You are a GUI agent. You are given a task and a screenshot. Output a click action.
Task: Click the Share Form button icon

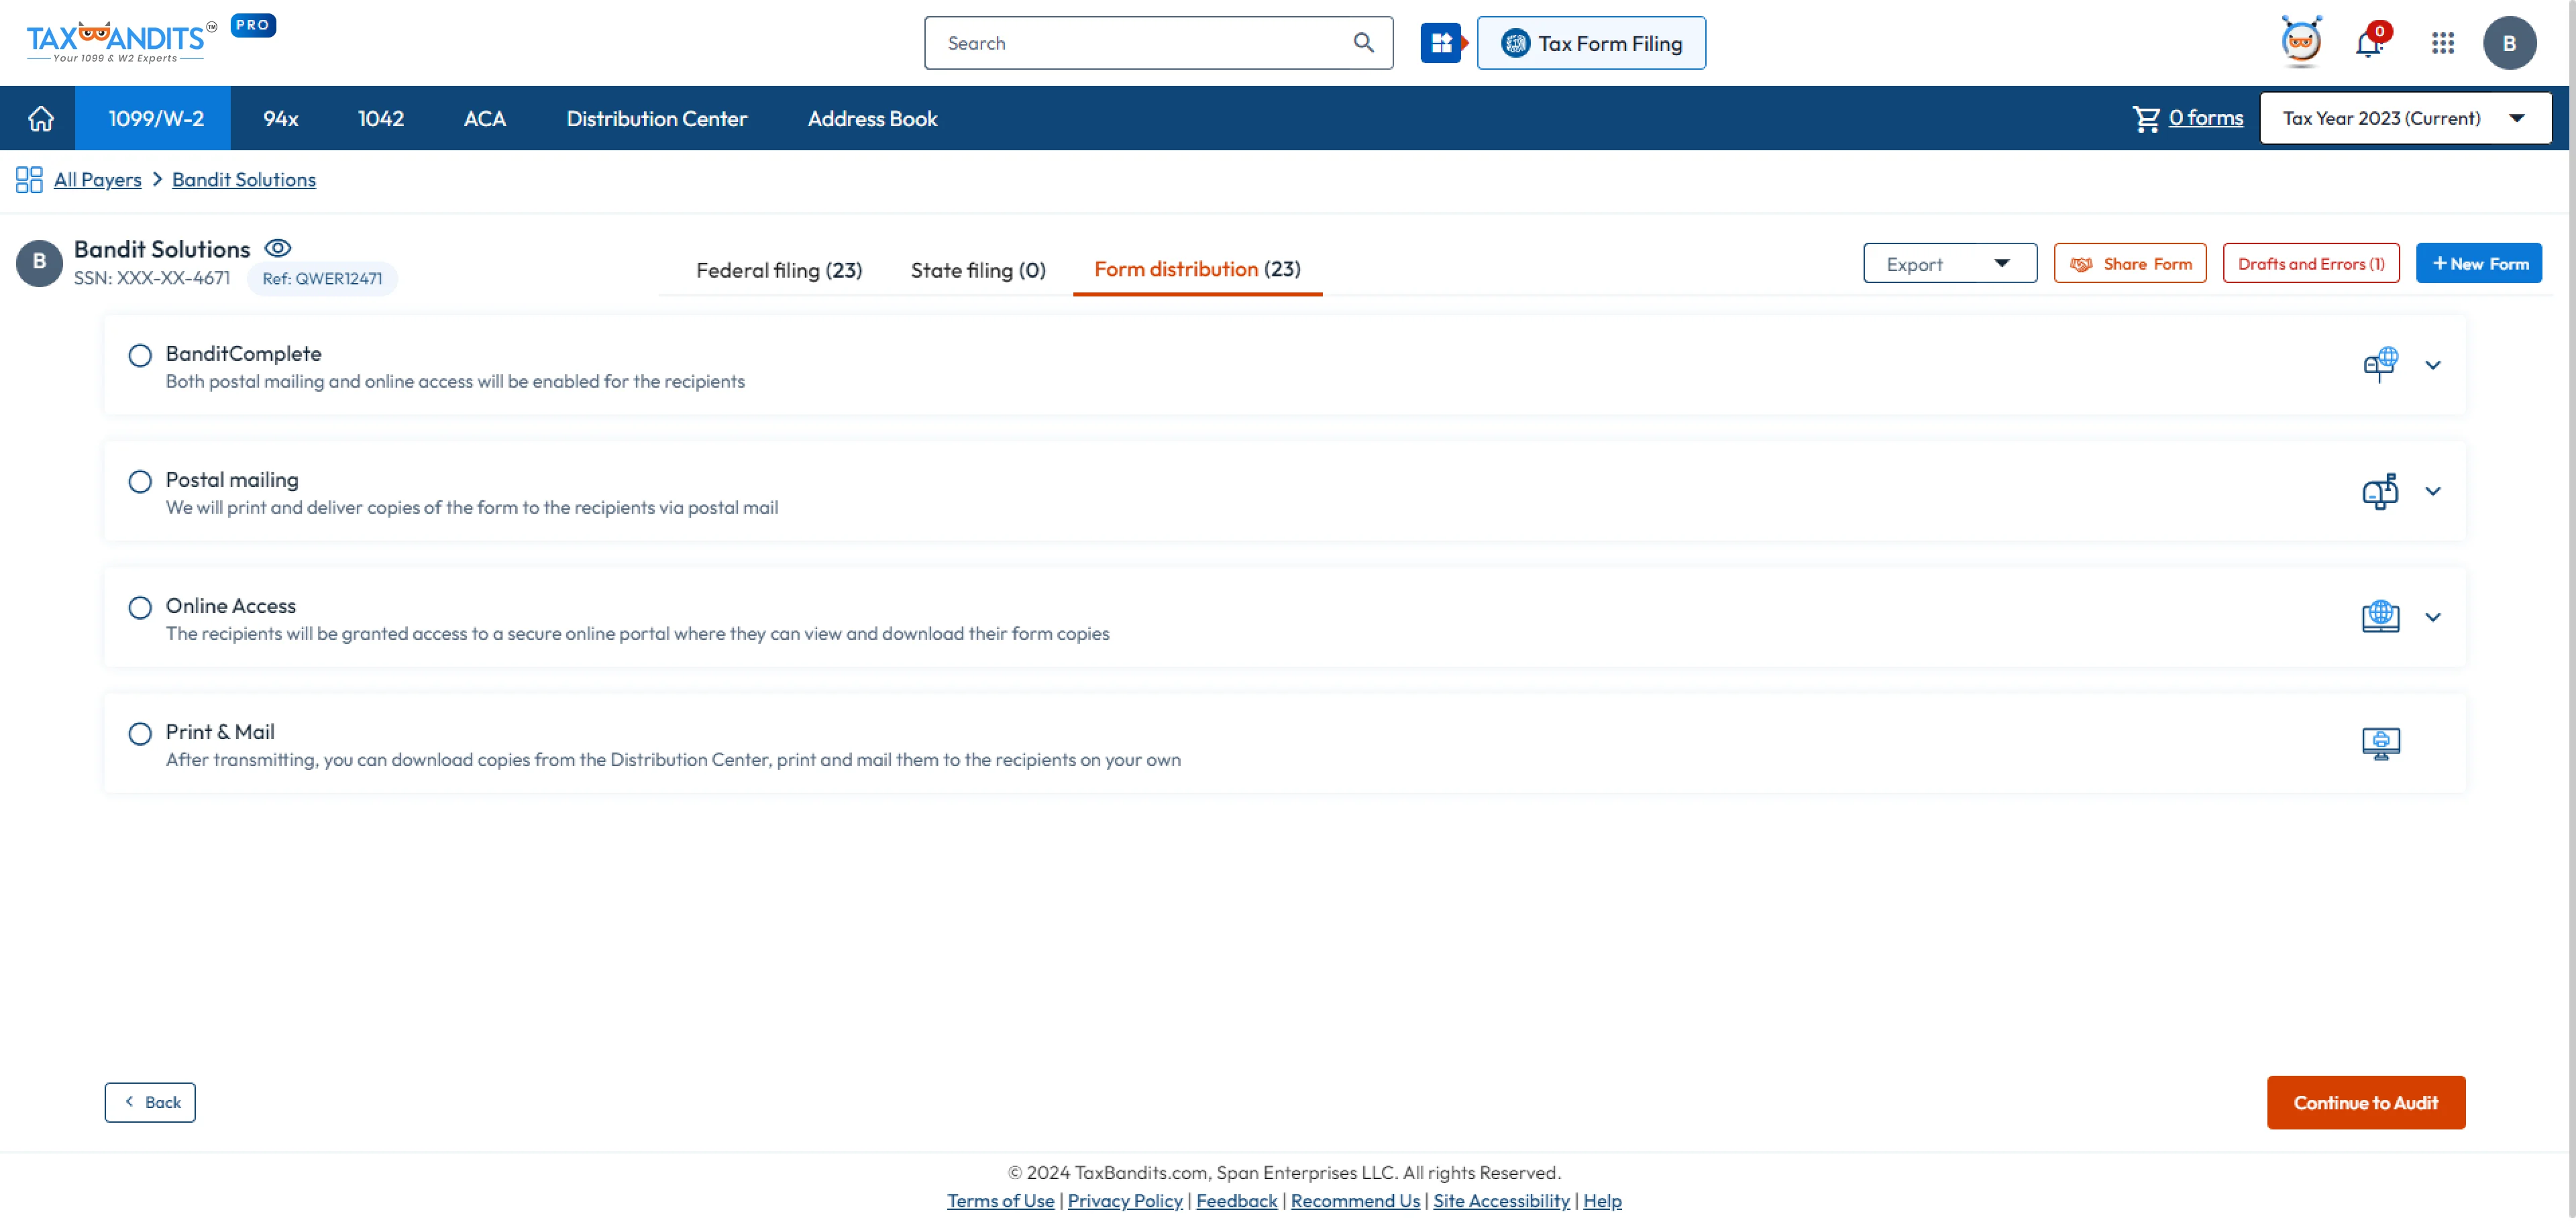(2080, 263)
